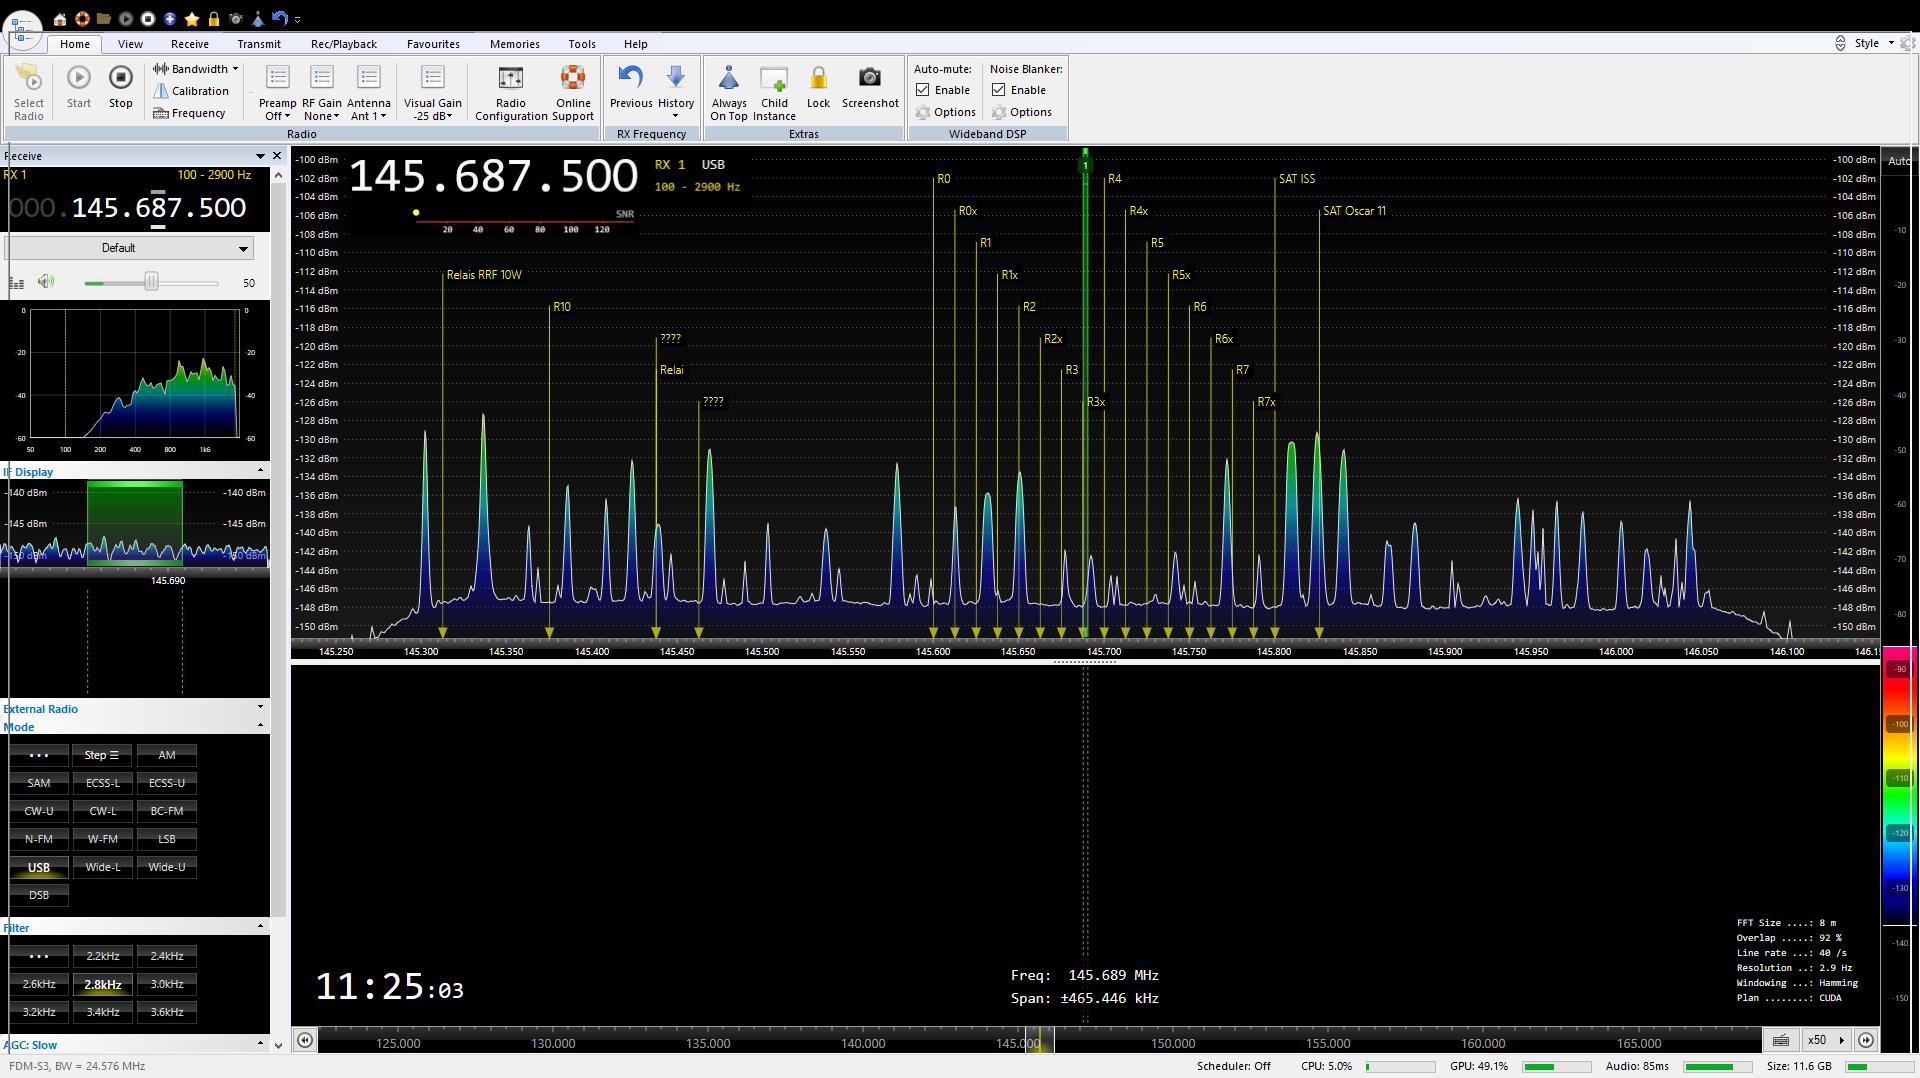Switch to the Rec/Playback tab
This screenshot has width=1920, height=1078.
[343, 44]
